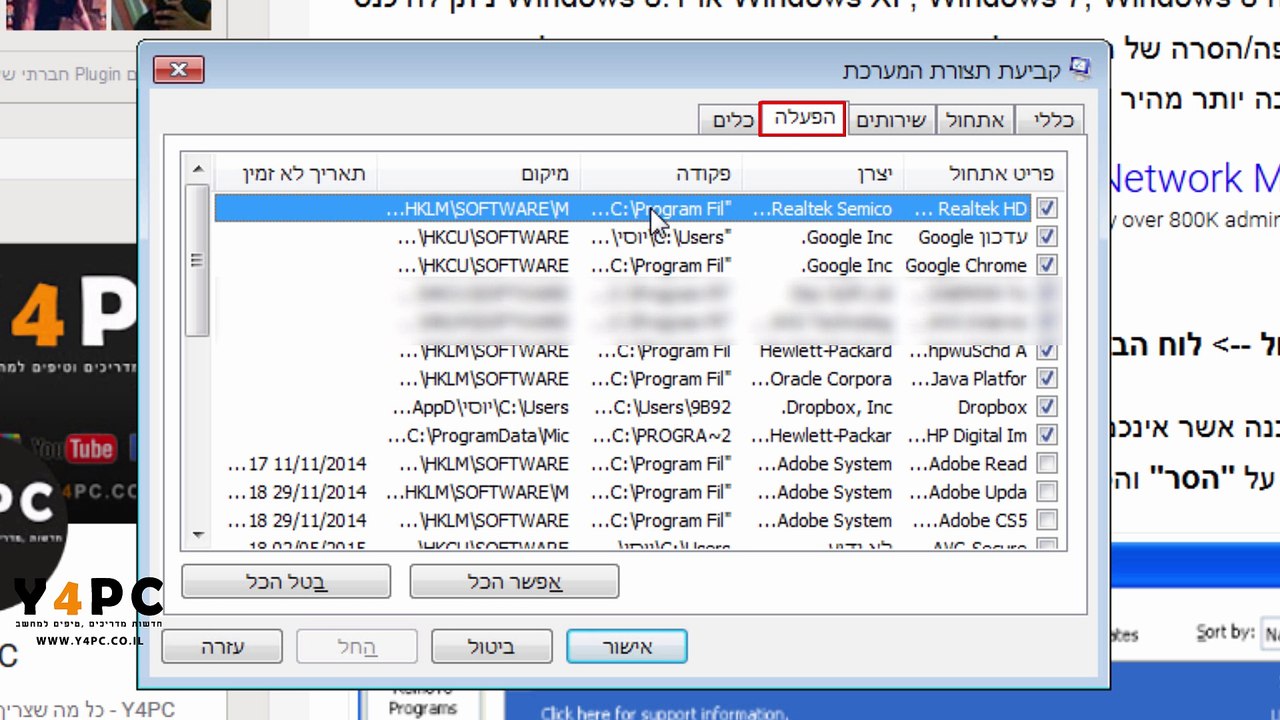Select the Google Inc cell in Chrome row
This screenshot has height=720, width=1280.
[x=847, y=265]
